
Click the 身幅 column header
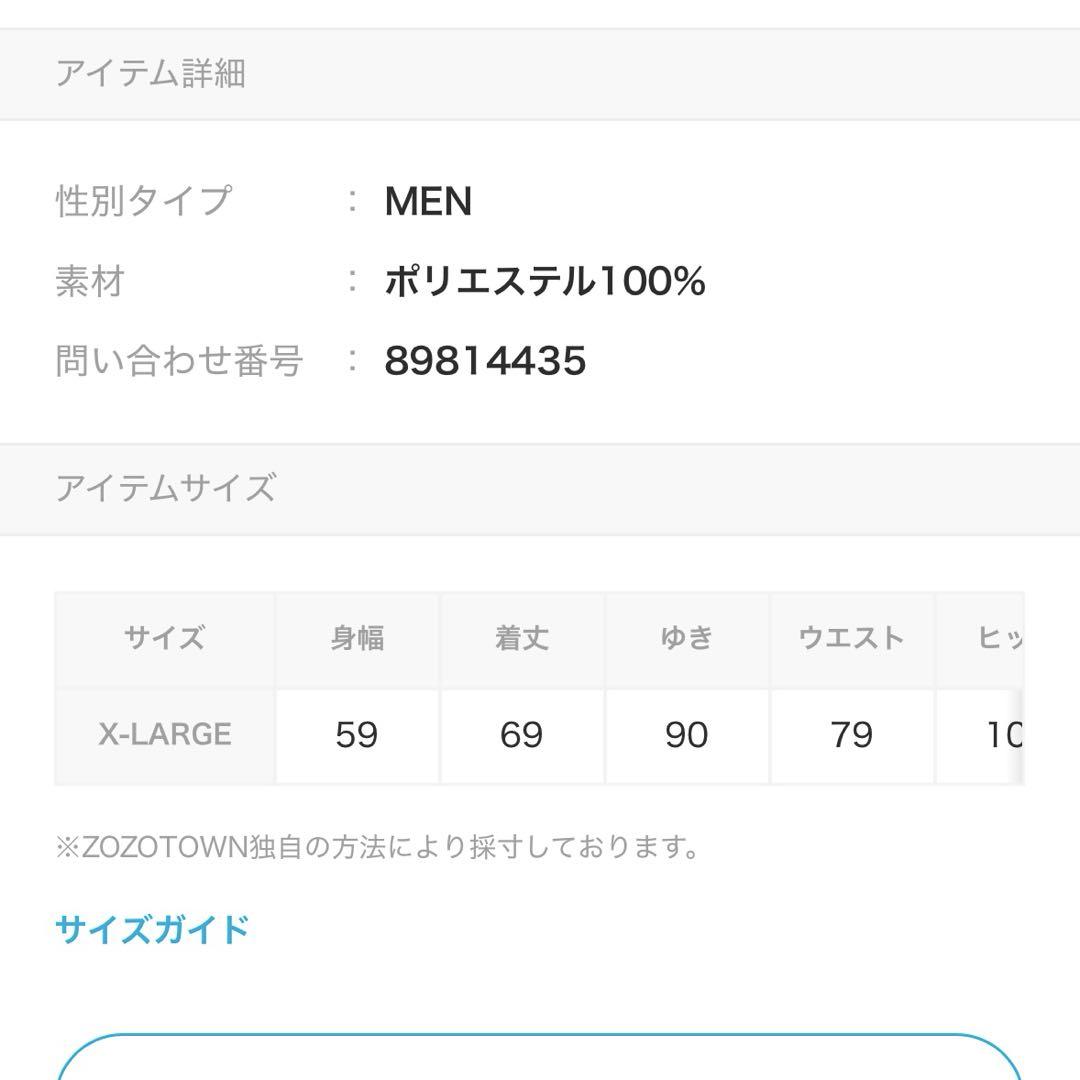click(357, 638)
